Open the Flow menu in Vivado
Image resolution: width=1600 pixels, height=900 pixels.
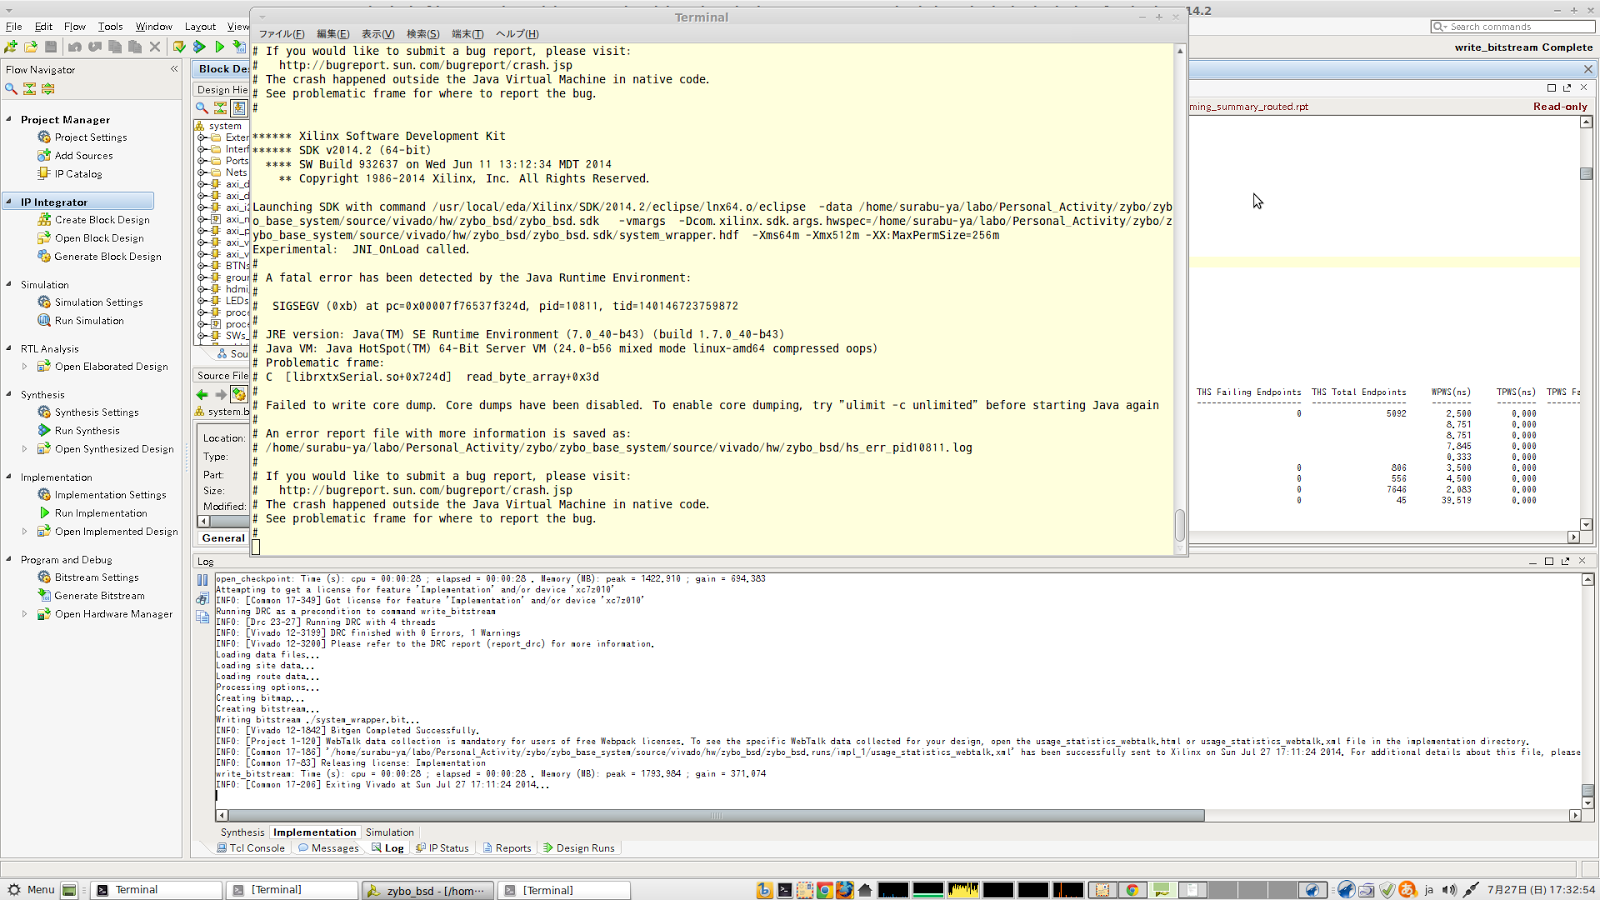[x=75, y=27]
